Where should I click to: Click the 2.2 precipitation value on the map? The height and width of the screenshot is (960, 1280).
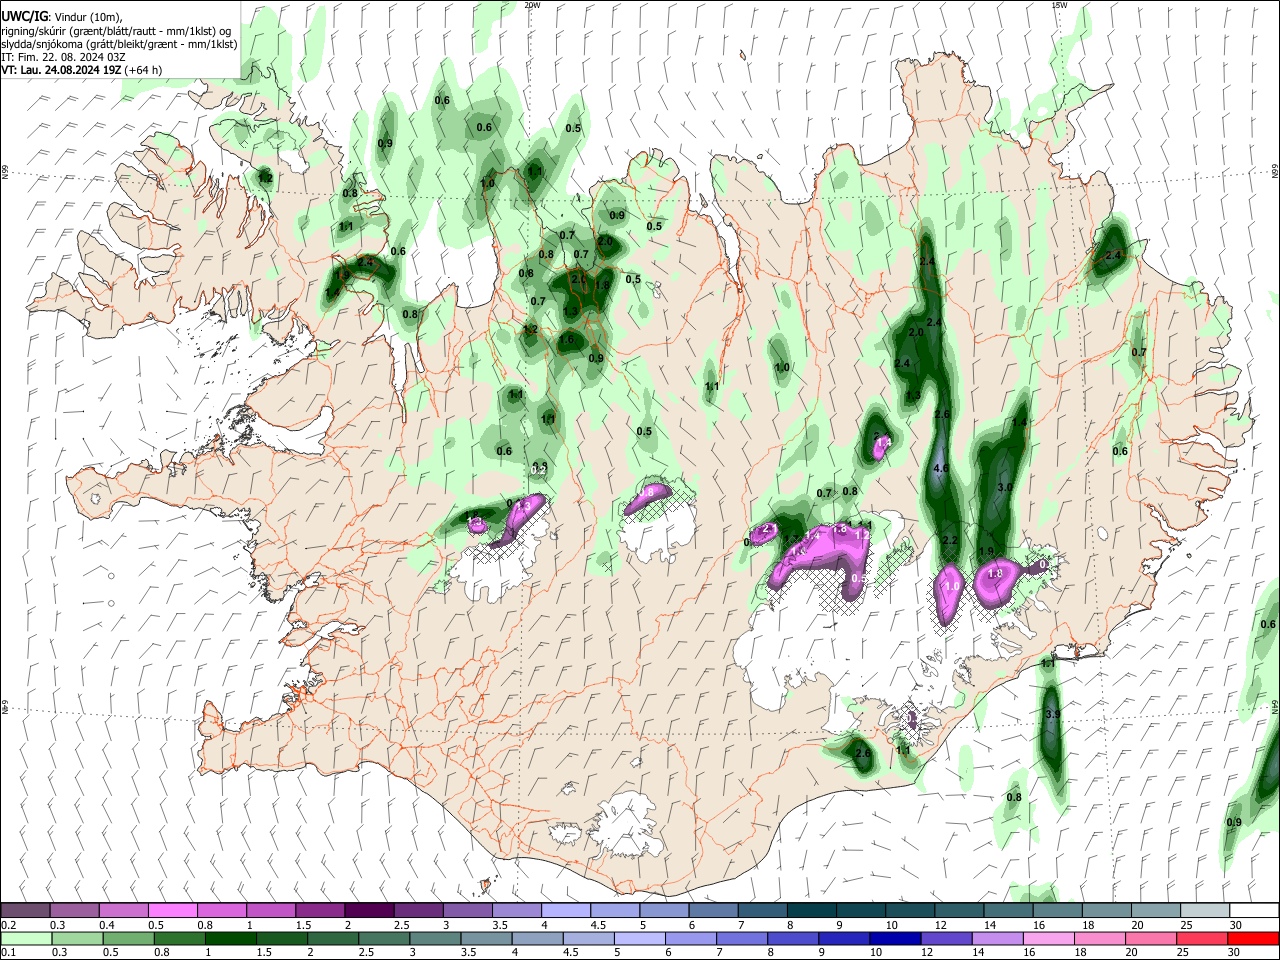951,541
